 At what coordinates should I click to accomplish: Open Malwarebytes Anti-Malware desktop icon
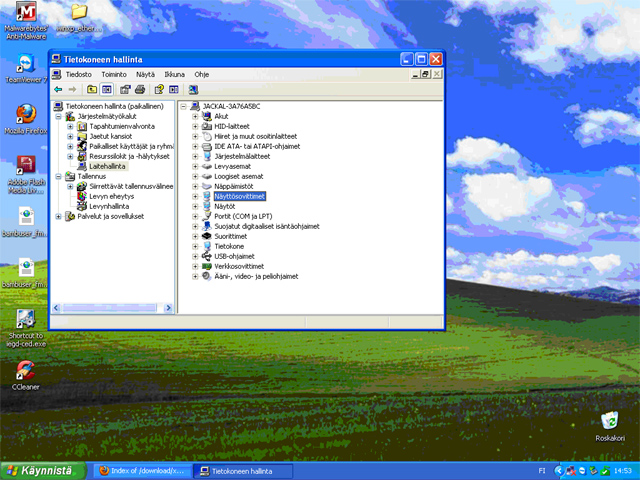pos(26,21)
